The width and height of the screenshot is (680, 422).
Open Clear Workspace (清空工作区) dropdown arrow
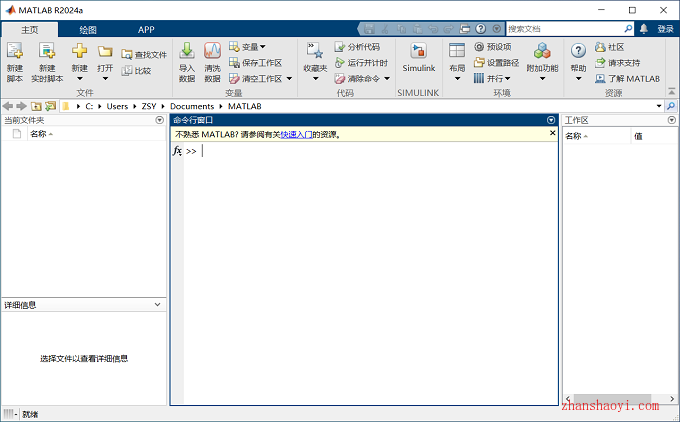289,79
